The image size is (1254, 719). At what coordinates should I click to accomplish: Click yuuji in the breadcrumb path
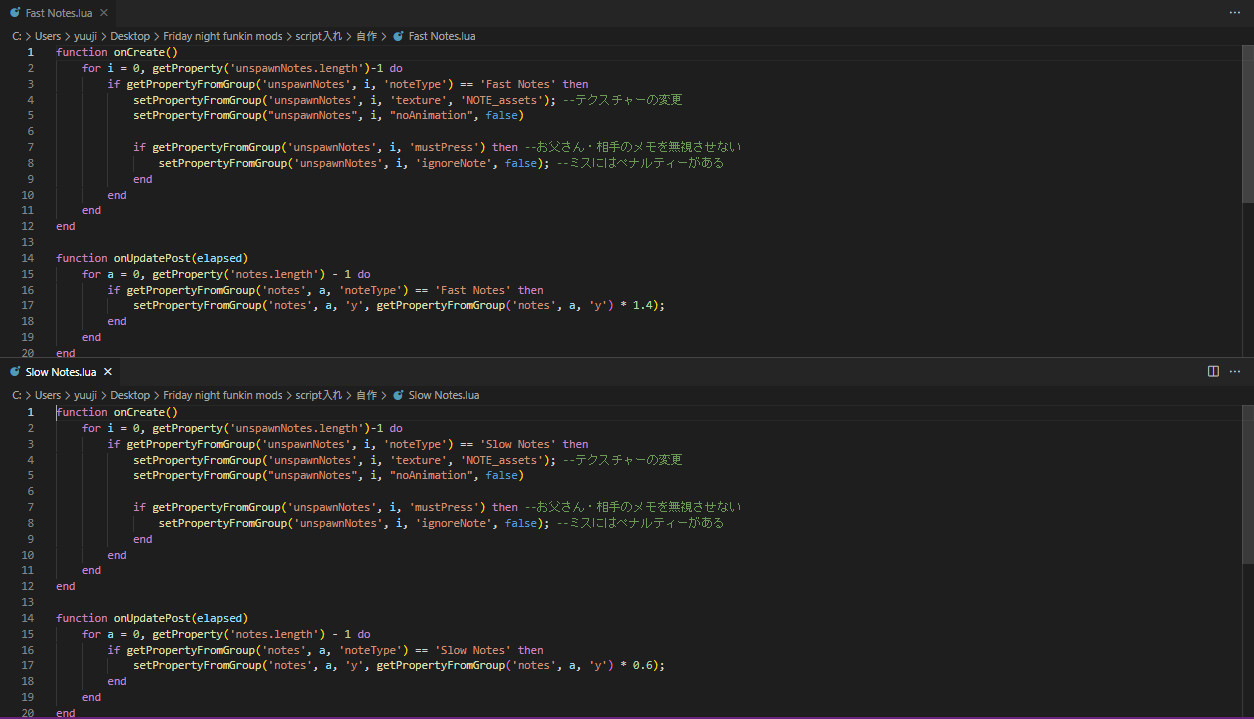pos(85,35)
